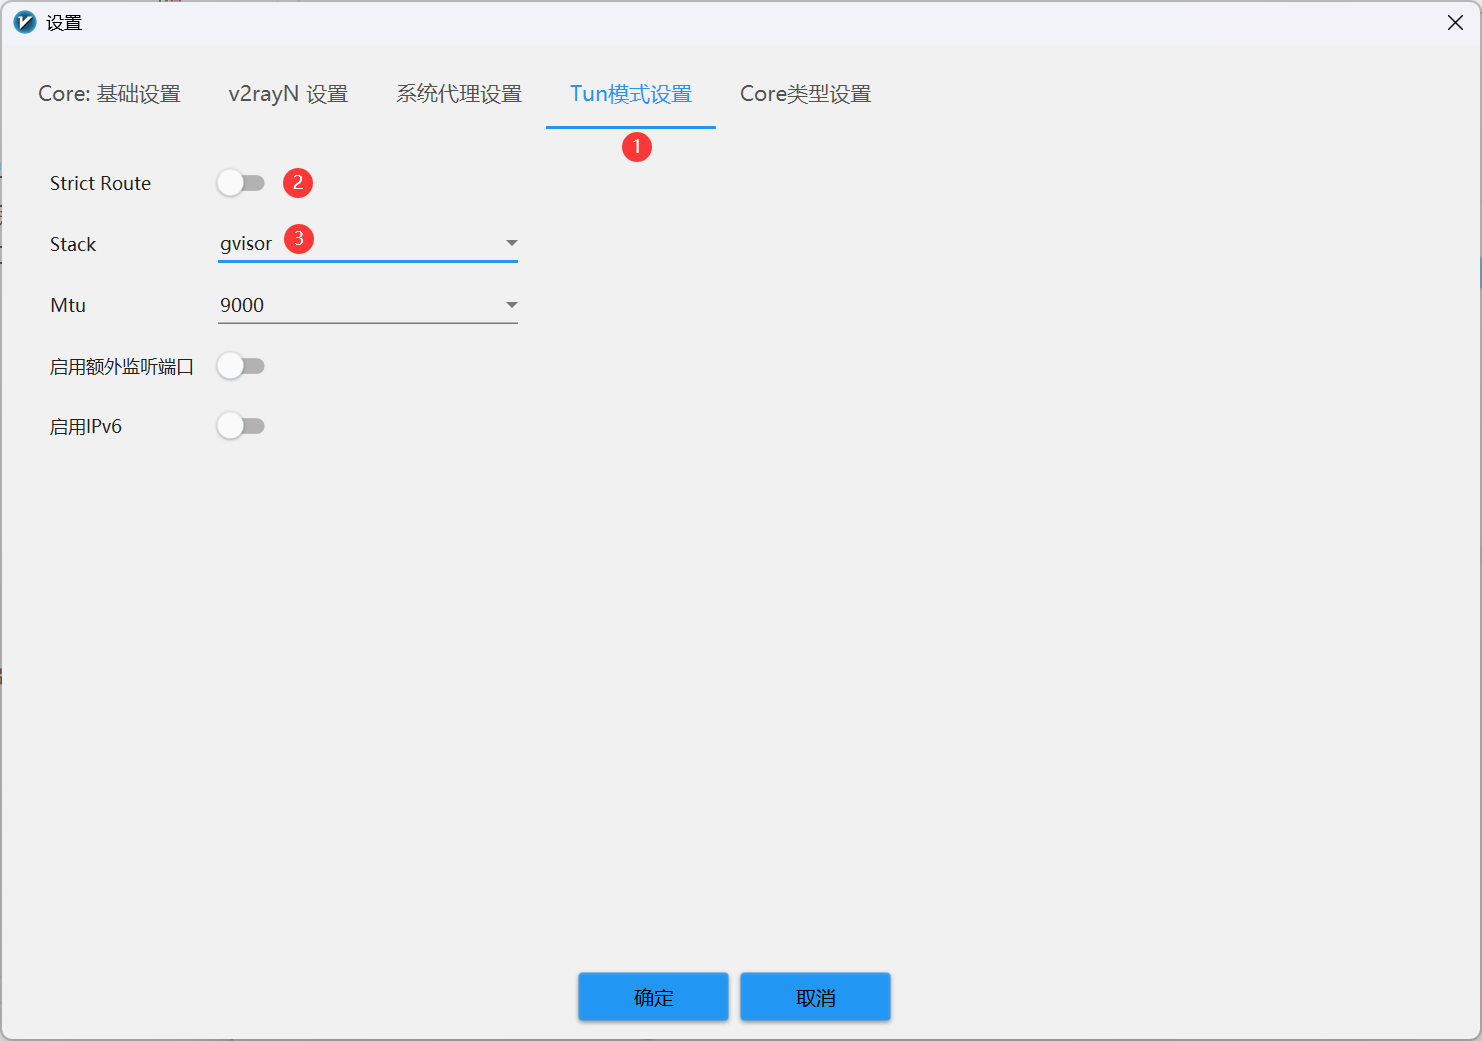Switch to Core: 基础设置 tab

coord(109,94)
